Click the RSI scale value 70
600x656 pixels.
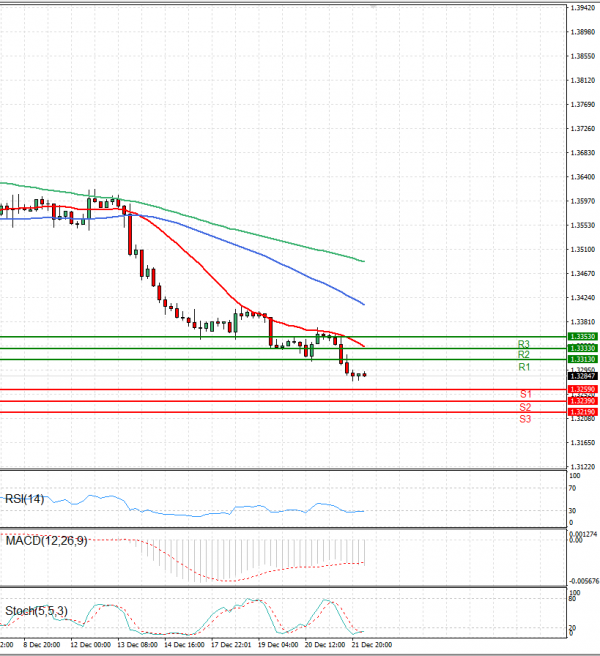(x=572, y=488)
